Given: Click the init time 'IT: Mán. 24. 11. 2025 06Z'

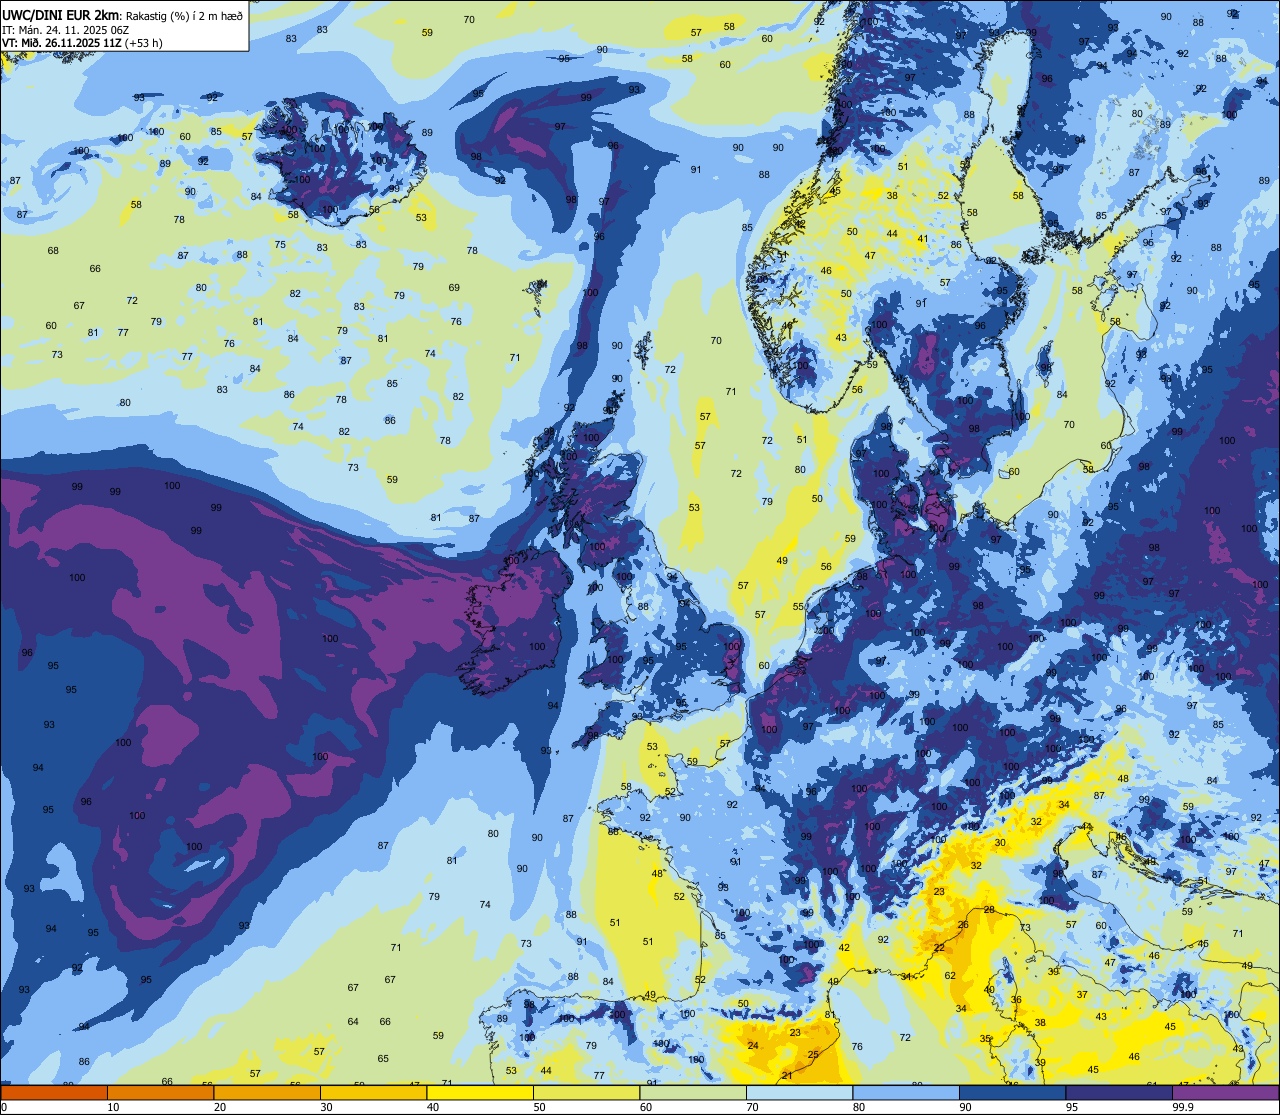Looking at the screenshot, I should pos(64,31).
